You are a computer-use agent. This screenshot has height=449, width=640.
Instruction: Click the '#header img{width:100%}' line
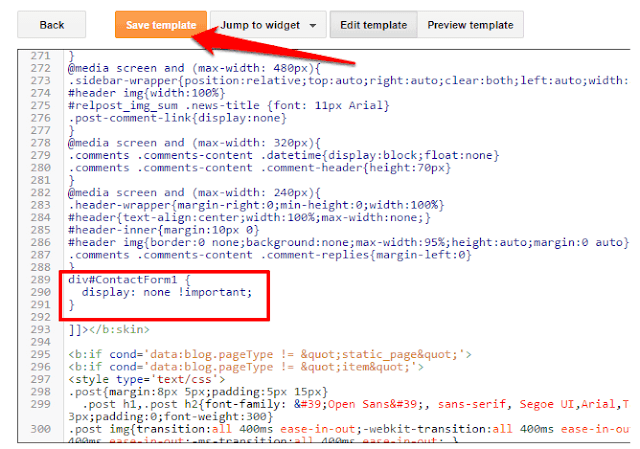pos(147,93)
